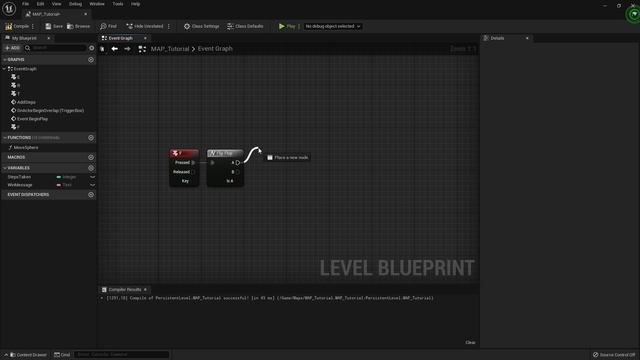Collapse the EventGraph tree item
Viewport: 640px width, 360px height.
[4, 69]
